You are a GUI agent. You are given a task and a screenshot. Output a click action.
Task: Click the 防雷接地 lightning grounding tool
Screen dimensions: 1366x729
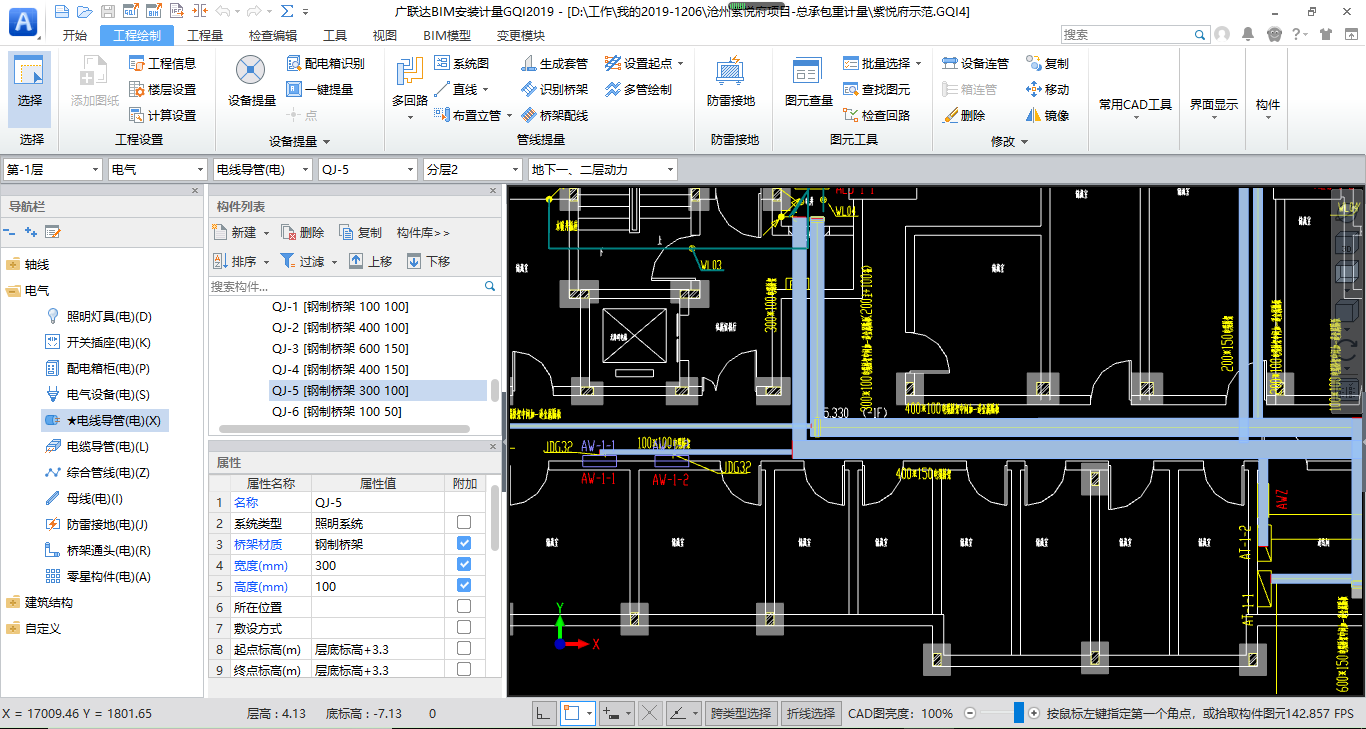(731, 82)
